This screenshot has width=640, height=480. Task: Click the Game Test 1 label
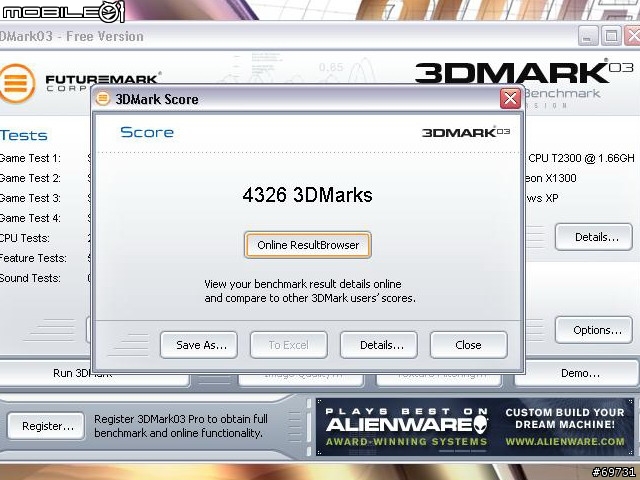(30, 158)
